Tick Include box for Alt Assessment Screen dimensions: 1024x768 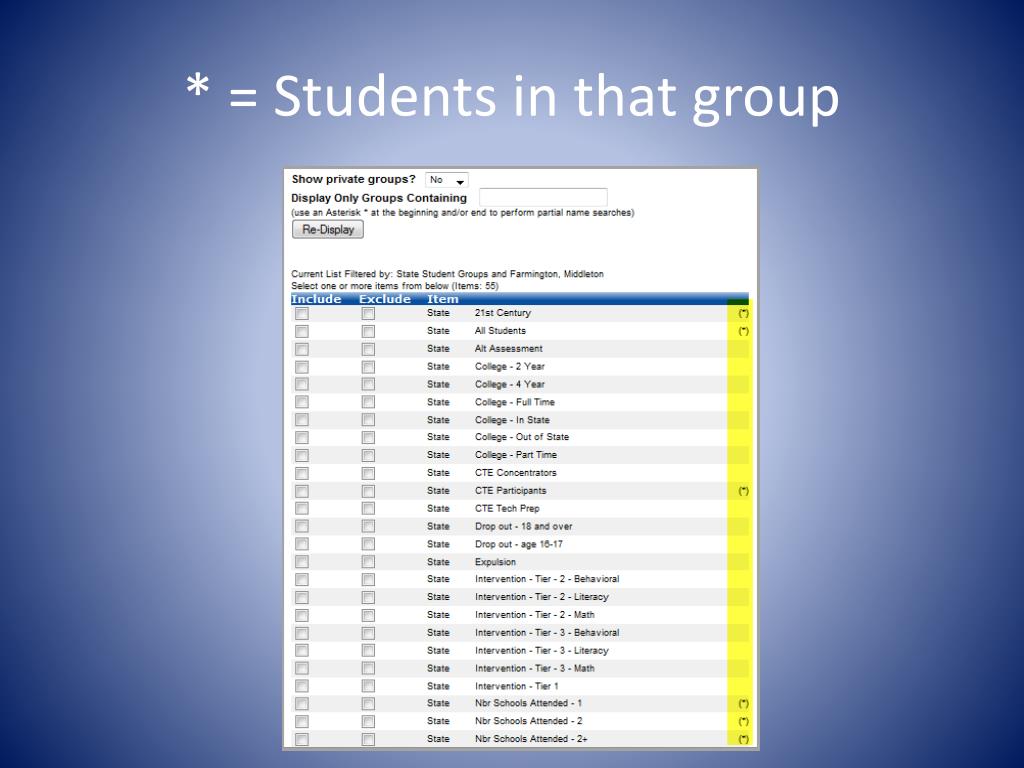[302, 349]
